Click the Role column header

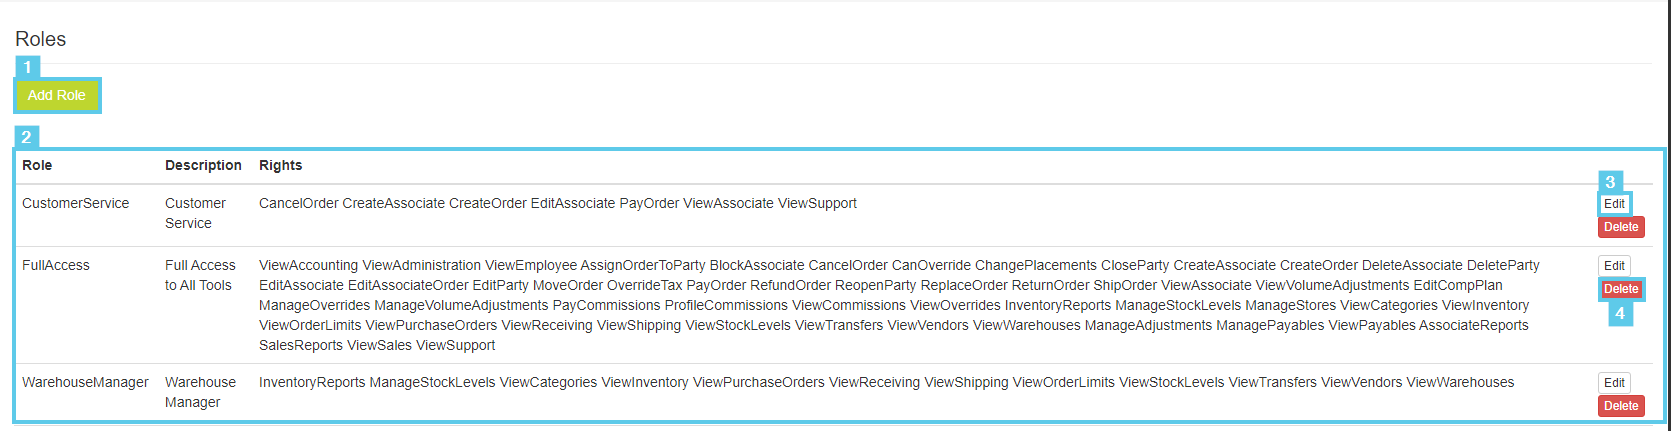point(37,166)
